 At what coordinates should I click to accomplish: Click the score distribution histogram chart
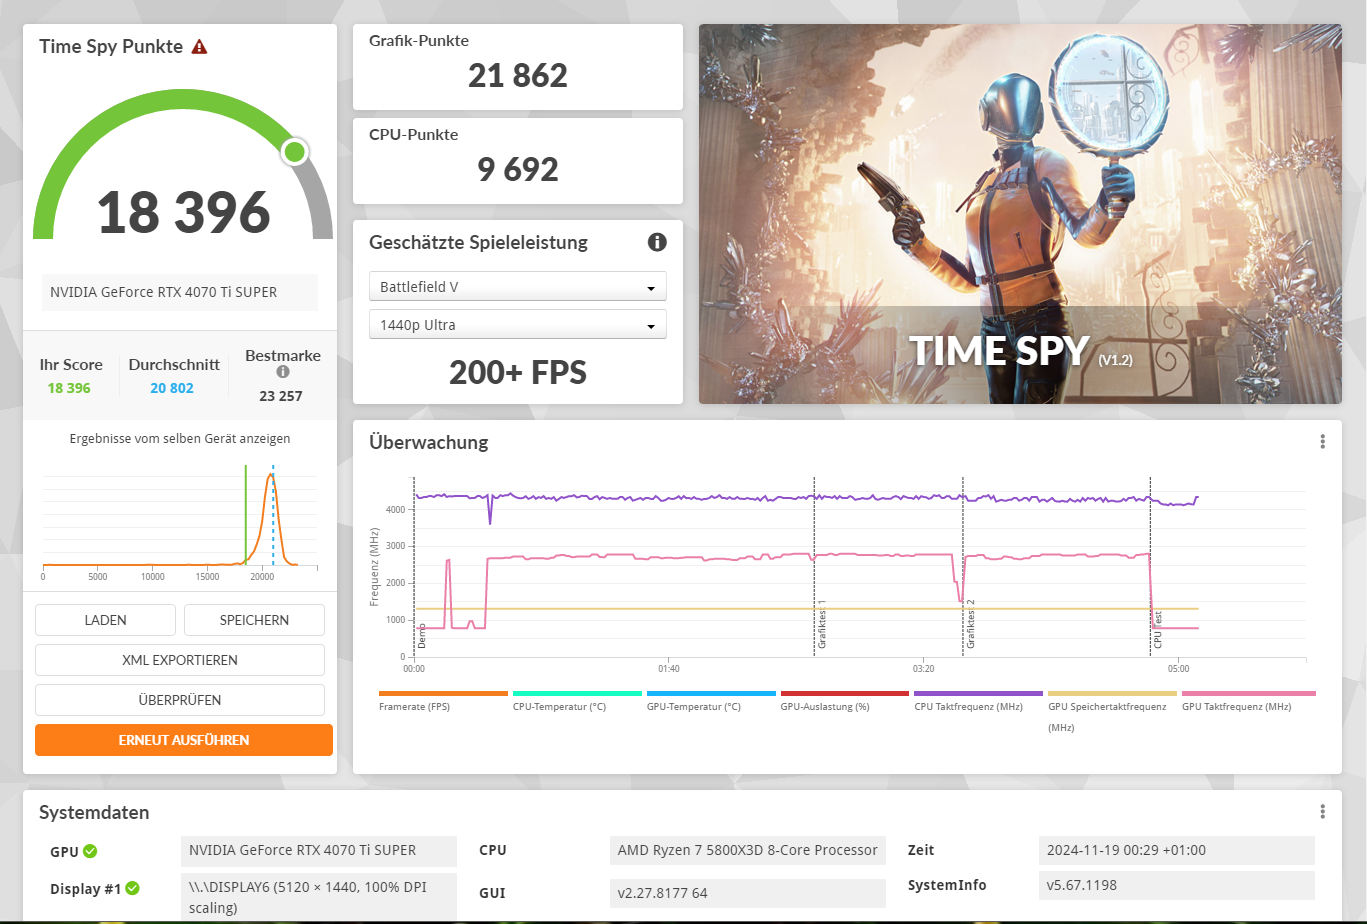pos(180,520)
